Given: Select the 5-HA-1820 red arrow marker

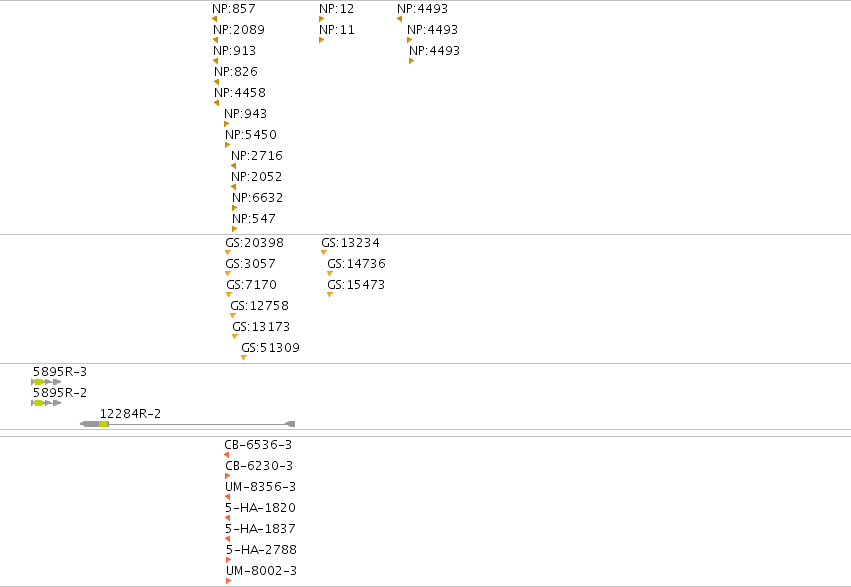Looking at the screenshot, I should point(227,518).
